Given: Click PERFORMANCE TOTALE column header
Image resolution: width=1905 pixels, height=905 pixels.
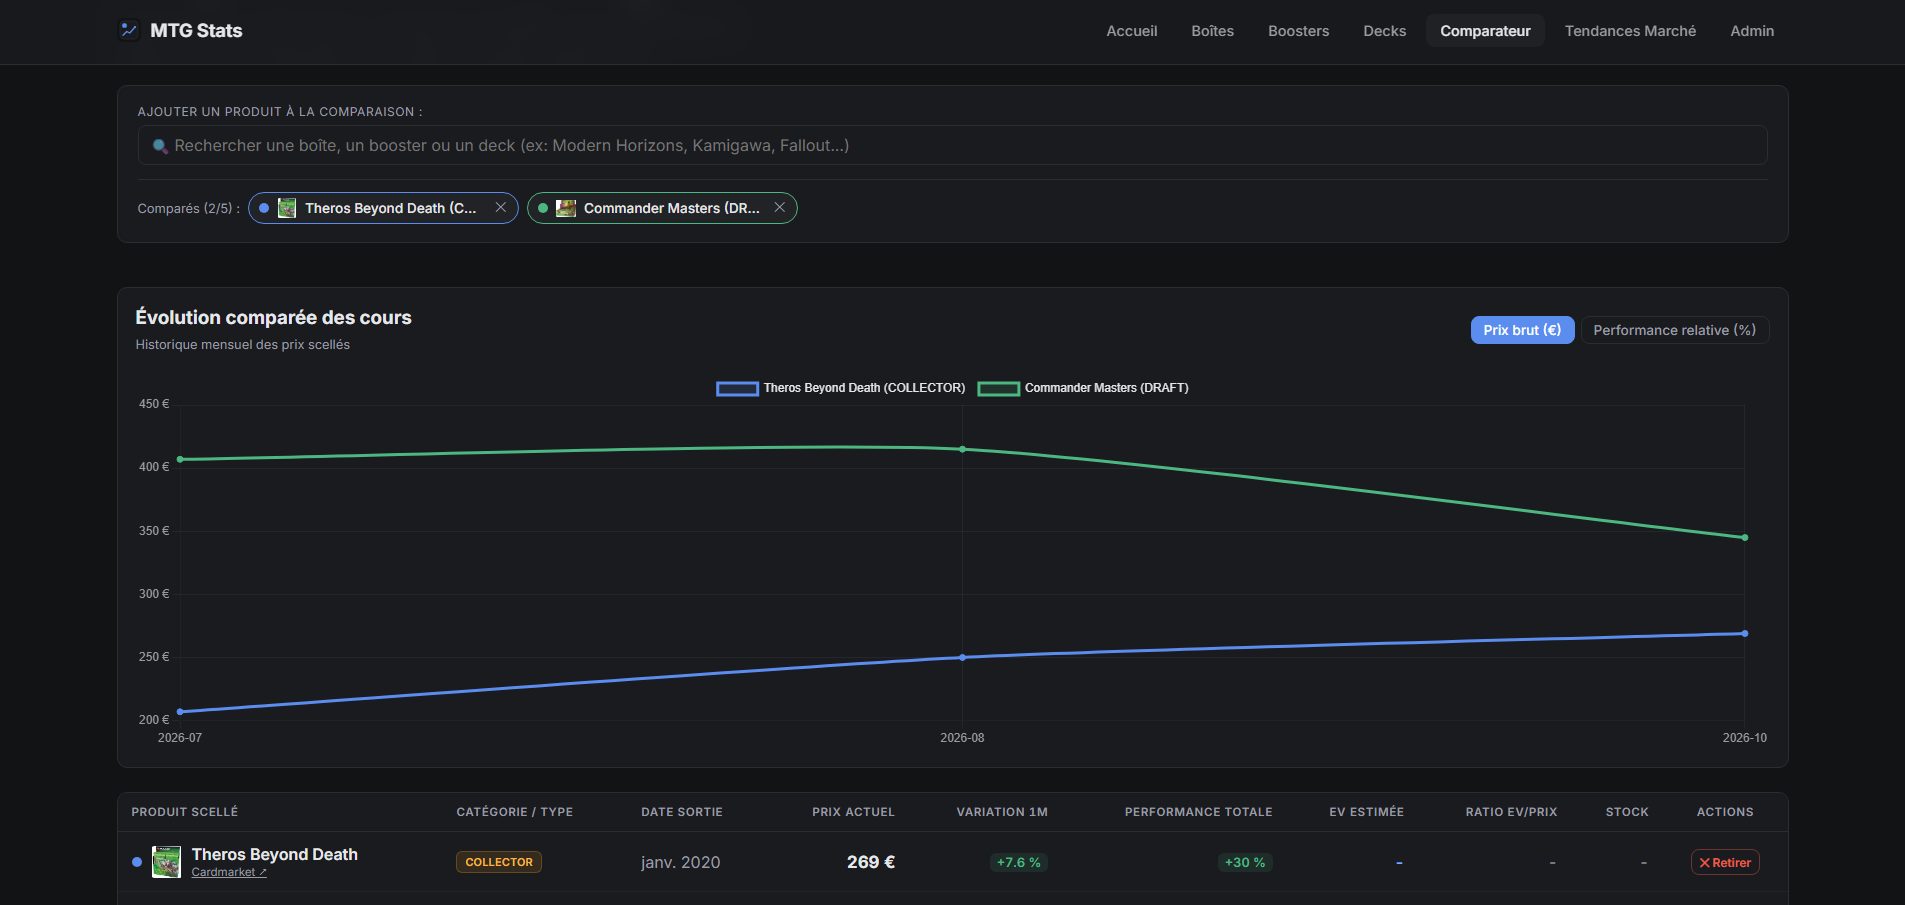Looking at the screenshot, I should click(x=1198, y=812).
